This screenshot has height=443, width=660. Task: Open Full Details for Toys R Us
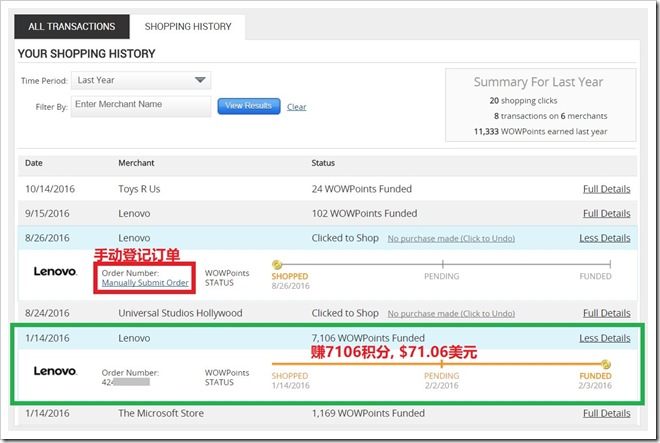coord(606,189)
